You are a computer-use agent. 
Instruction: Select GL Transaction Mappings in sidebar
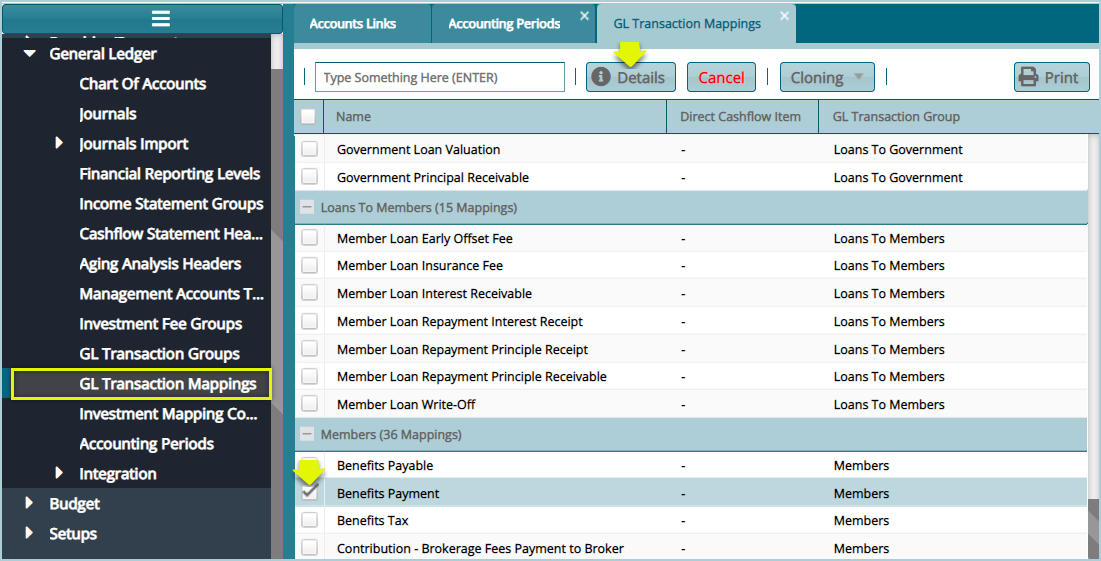141,384
